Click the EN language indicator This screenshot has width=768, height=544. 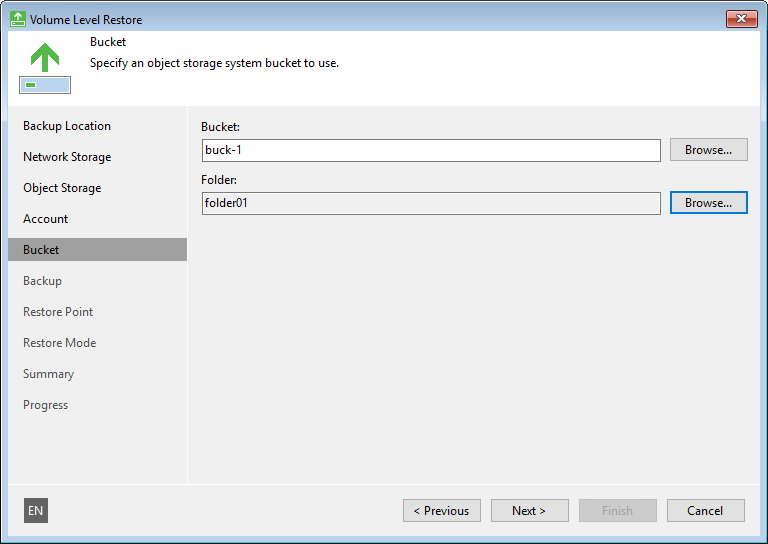36,511
